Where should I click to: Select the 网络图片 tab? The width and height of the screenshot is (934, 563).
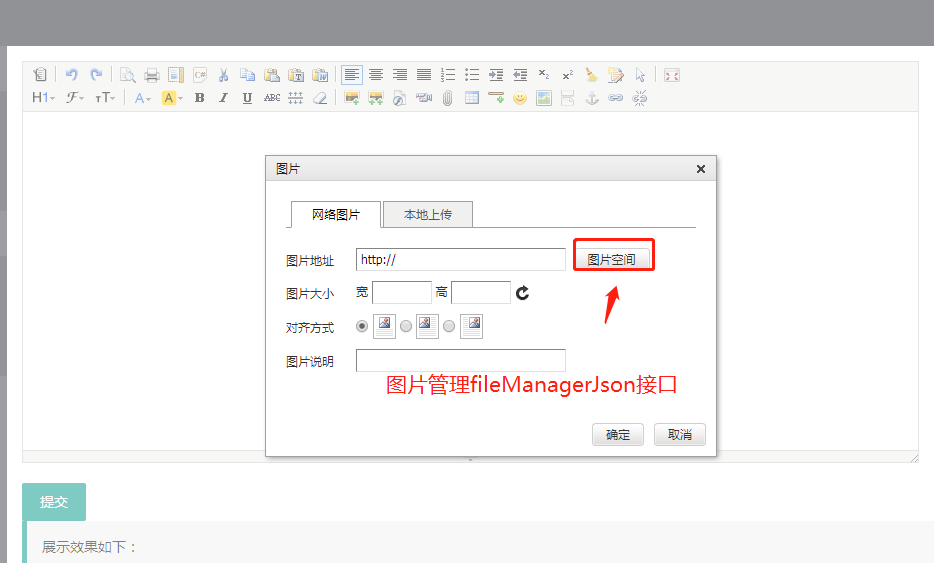tap(335, 215)
